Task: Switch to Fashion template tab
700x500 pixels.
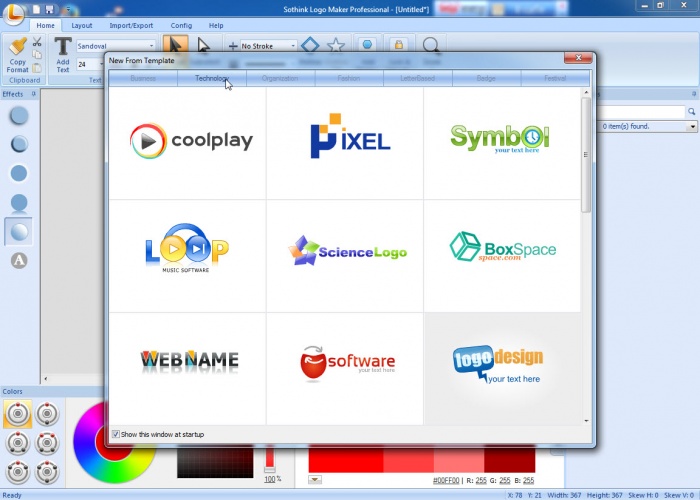Action: [x=349, y=78]
